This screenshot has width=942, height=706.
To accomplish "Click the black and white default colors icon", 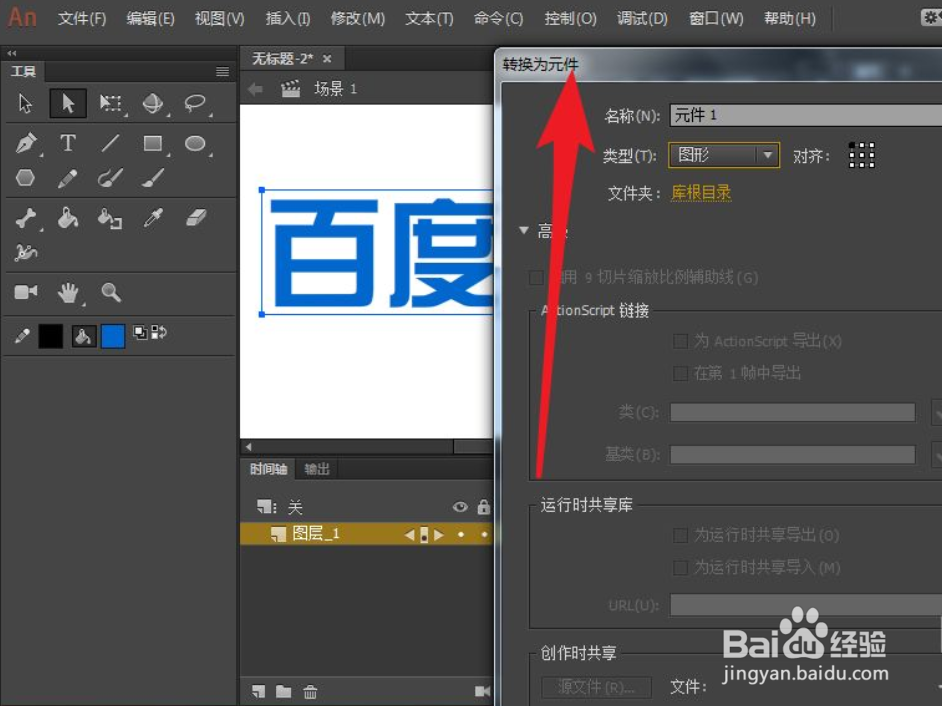I will click(139, 332).
